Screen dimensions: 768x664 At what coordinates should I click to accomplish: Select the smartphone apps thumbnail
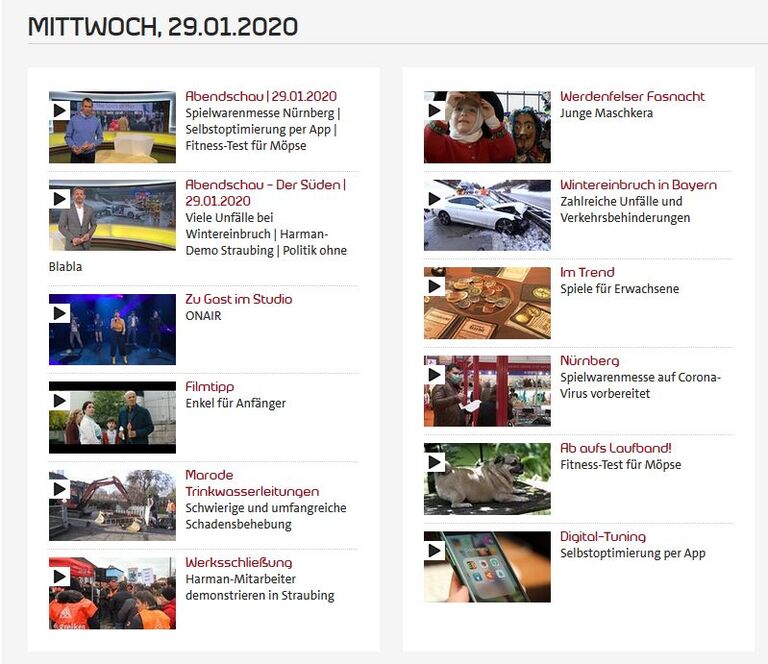(x=487, y=567)
